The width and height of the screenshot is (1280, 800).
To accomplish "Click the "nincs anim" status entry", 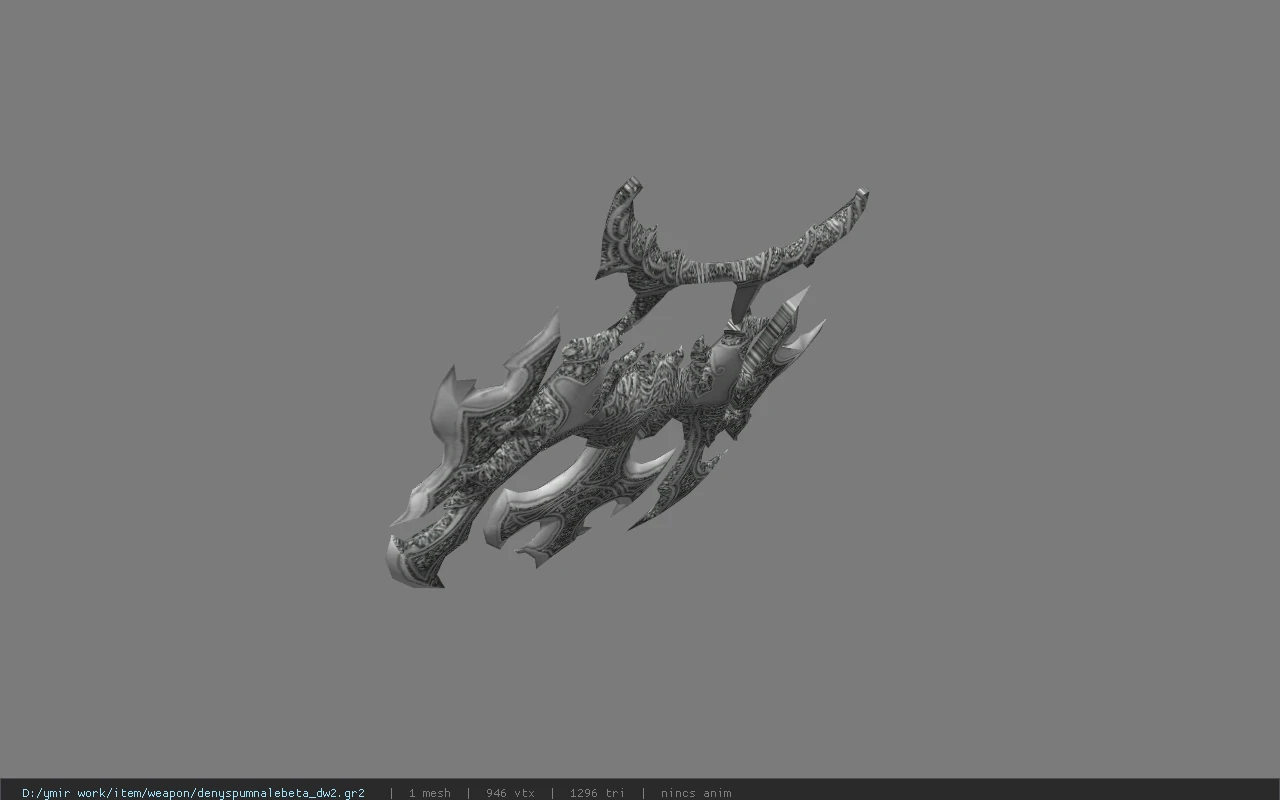I will (x=696, y=793).
